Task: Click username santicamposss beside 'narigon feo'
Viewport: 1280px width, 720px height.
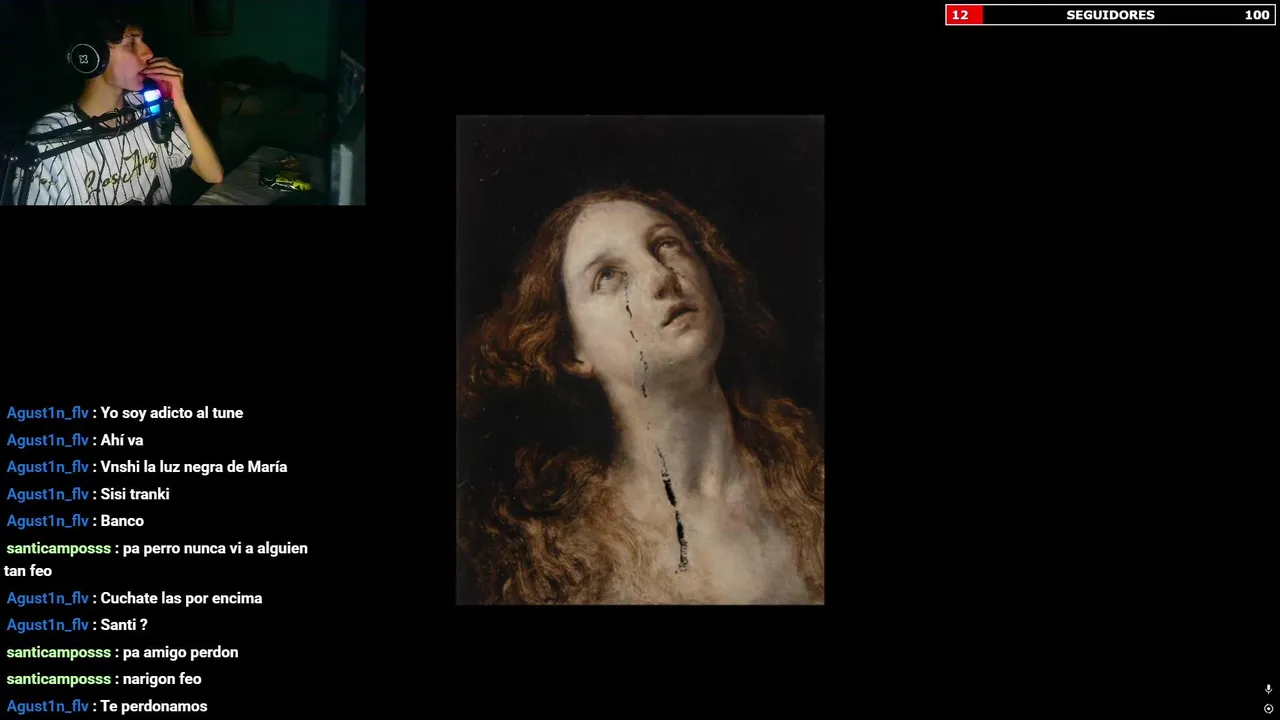Action: [x=58, y=679]
